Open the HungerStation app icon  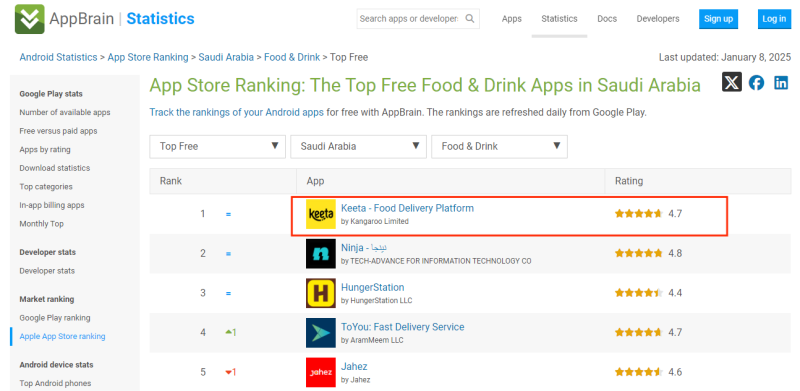click(321, 293)
